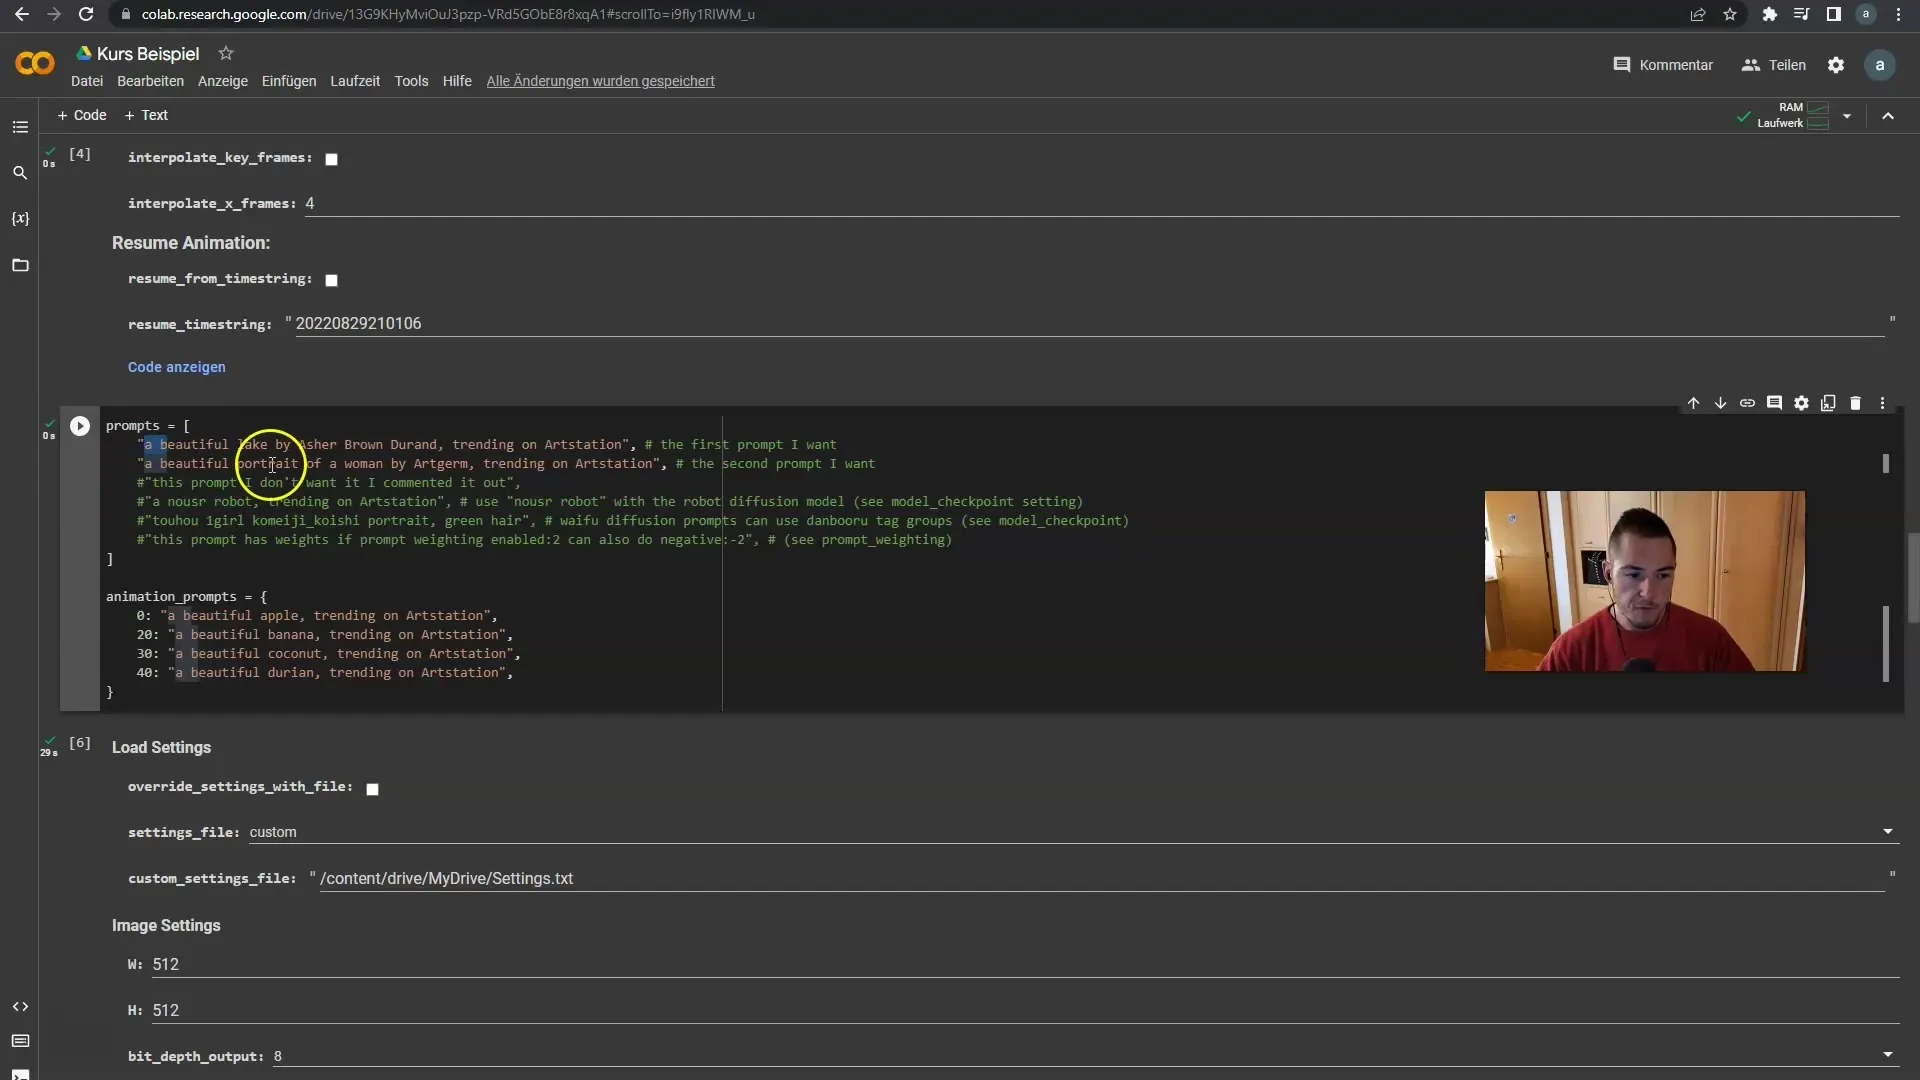This screenshot has height=1080, width=1920.
Task: Toggle the interpolate_key_frames checkbox
Action: point(331,159)
